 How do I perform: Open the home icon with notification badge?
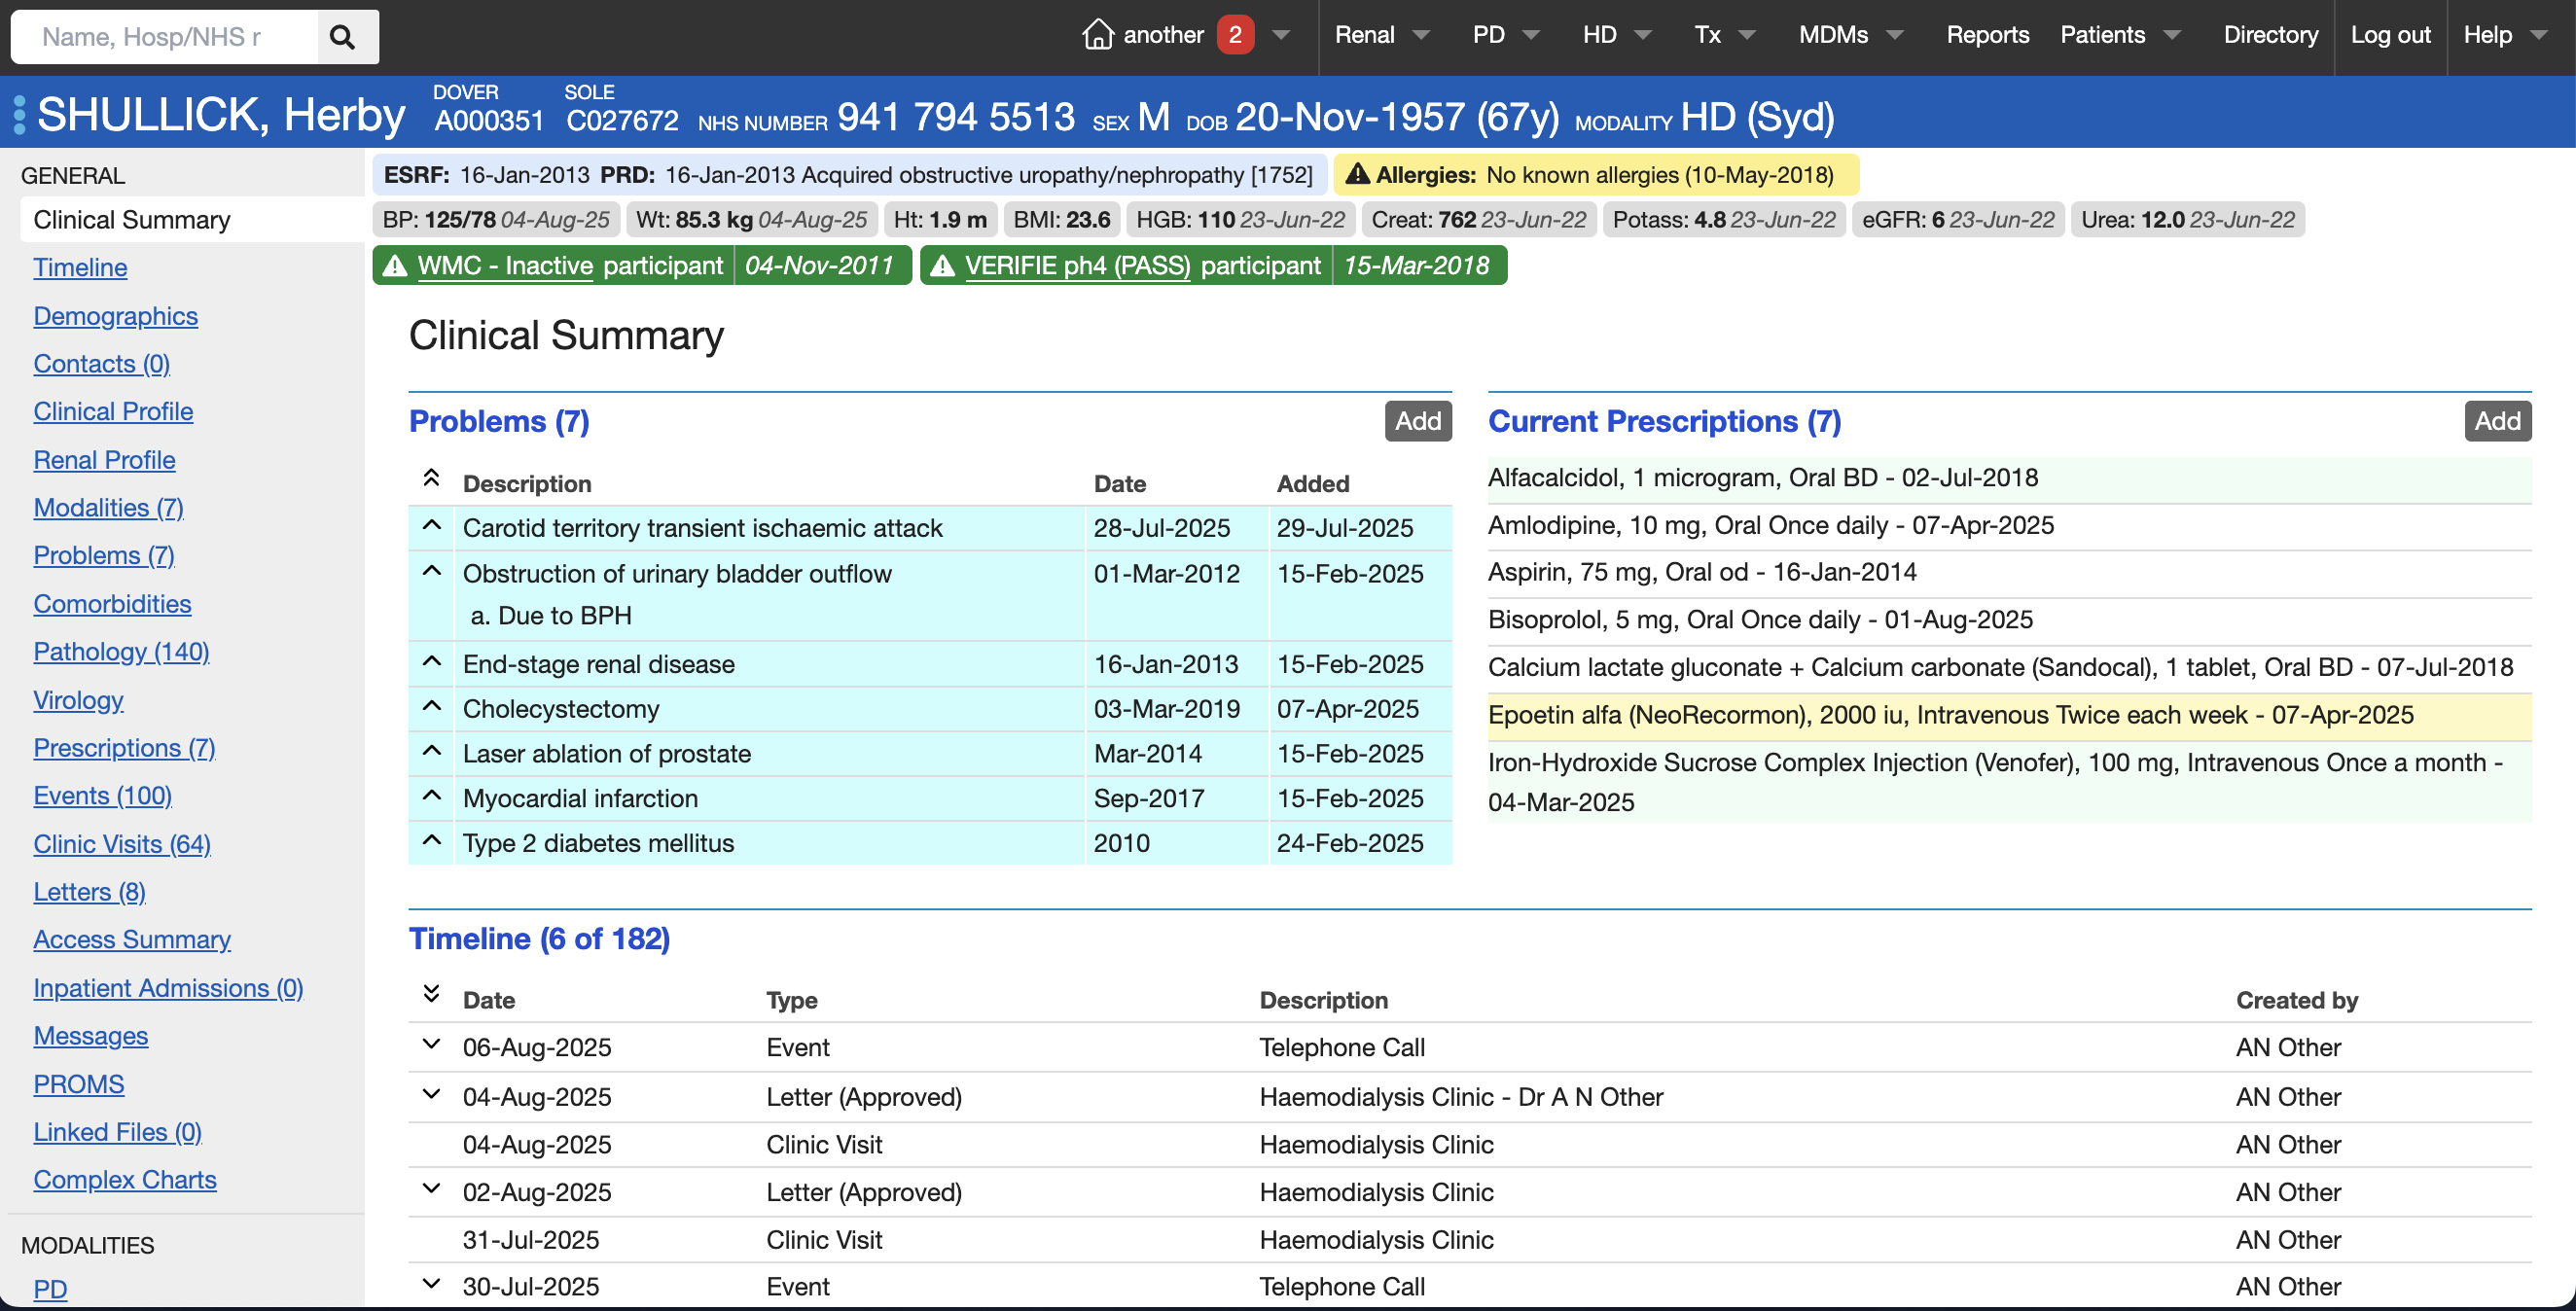coord(1098,34)
